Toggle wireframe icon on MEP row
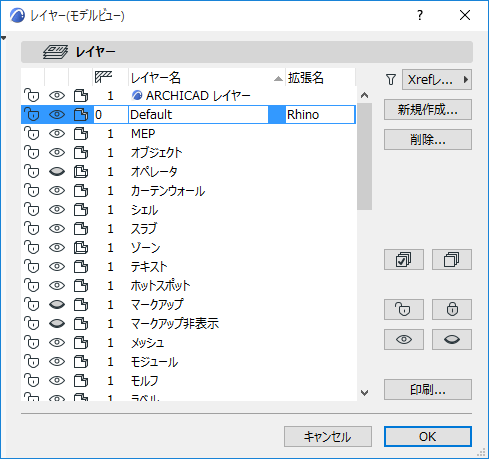 point(81,134)
